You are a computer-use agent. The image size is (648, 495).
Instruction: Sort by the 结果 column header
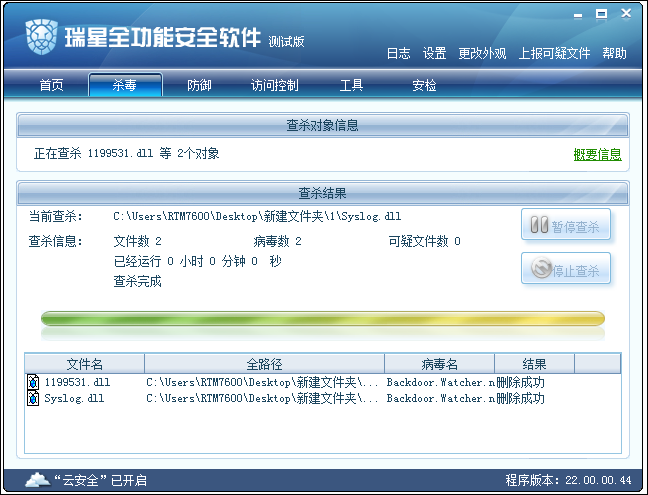click(534, 364)
